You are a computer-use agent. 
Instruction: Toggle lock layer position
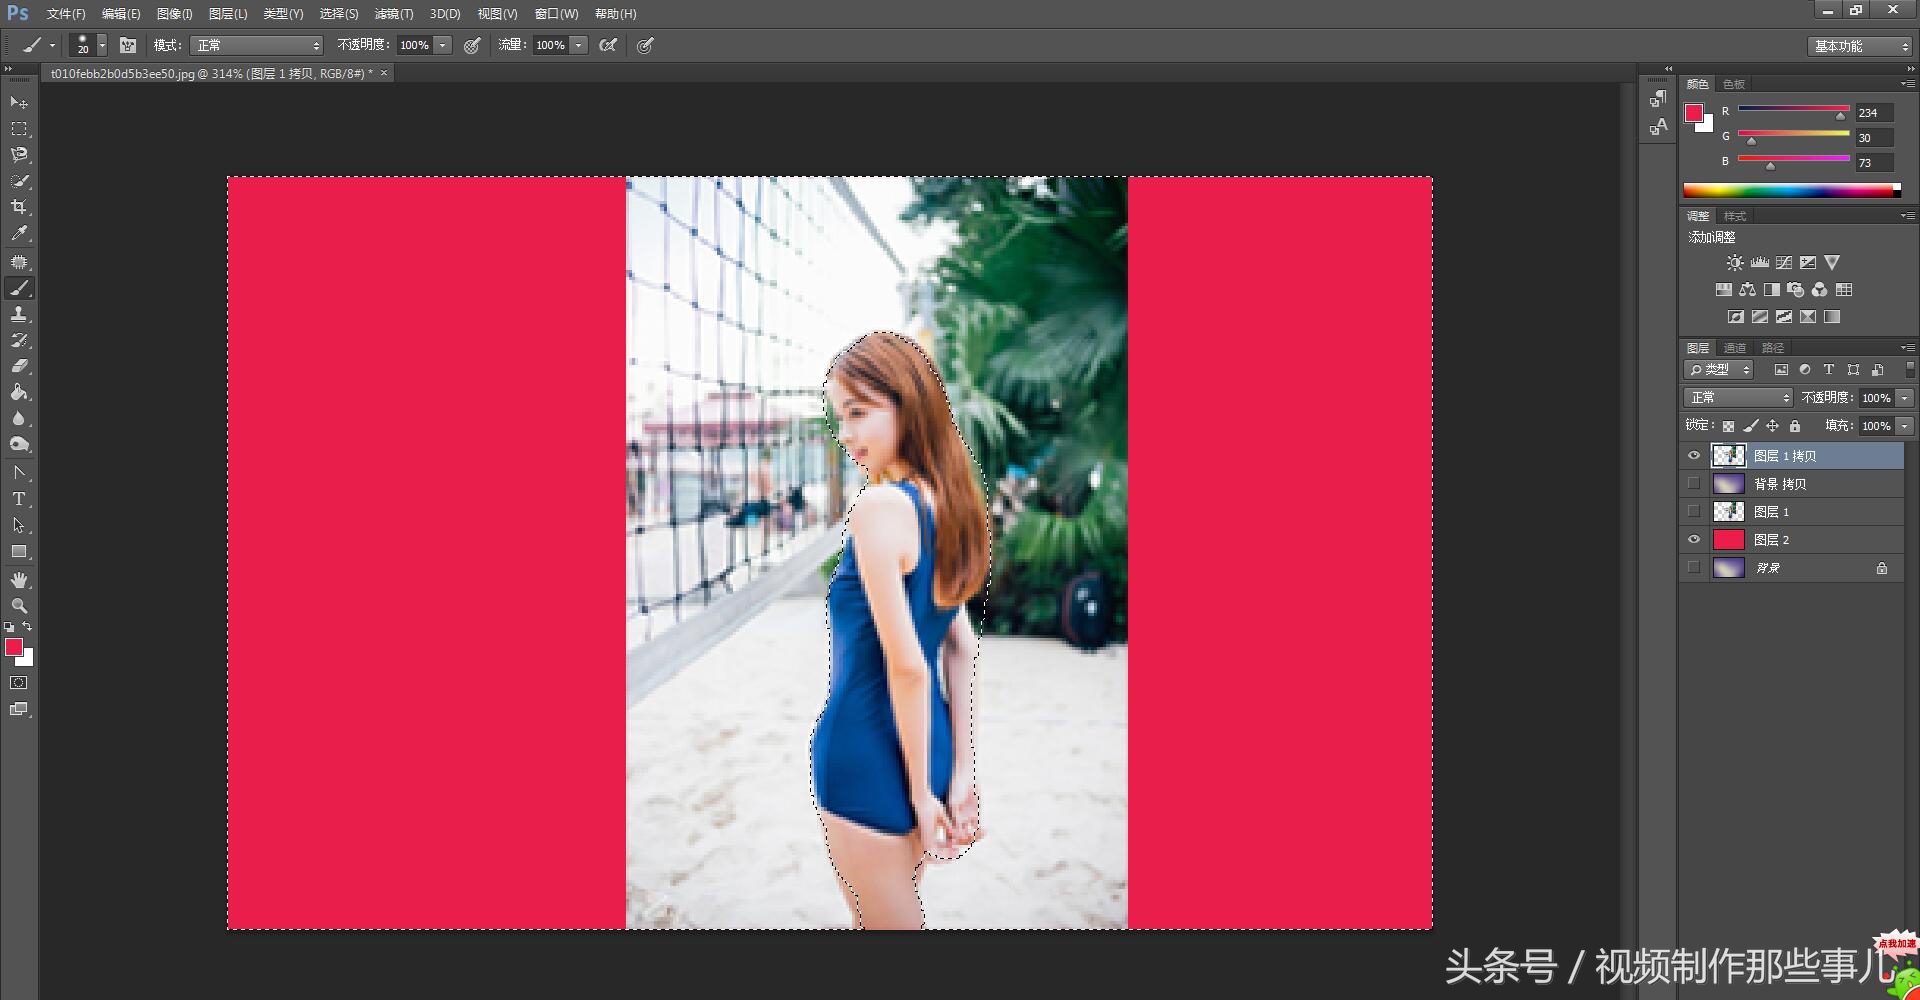1772,426
